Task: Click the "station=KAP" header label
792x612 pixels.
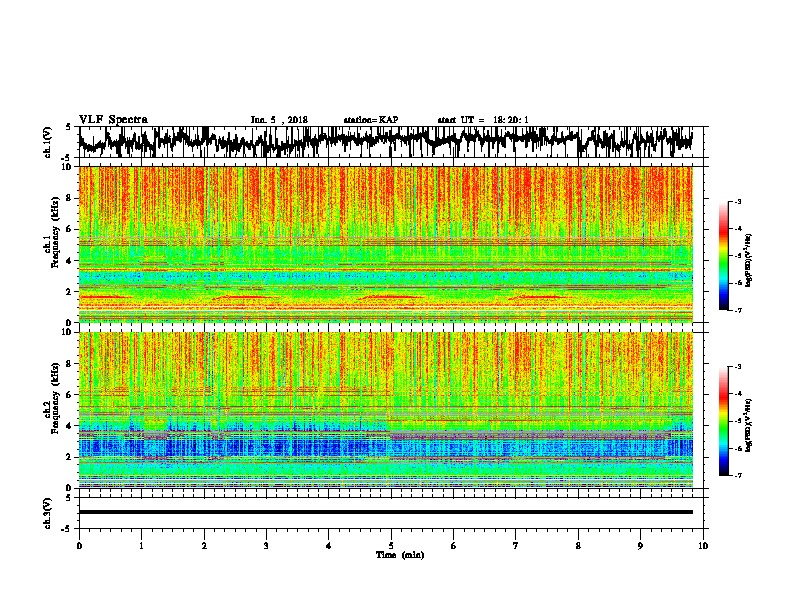Action: coord(371,120)
